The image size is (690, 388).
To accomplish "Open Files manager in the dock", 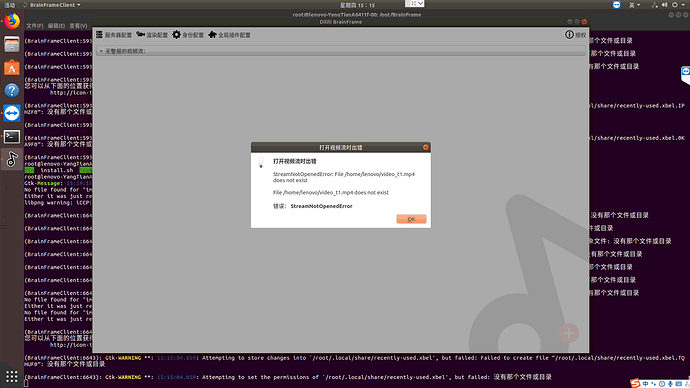I will [12, 44].
